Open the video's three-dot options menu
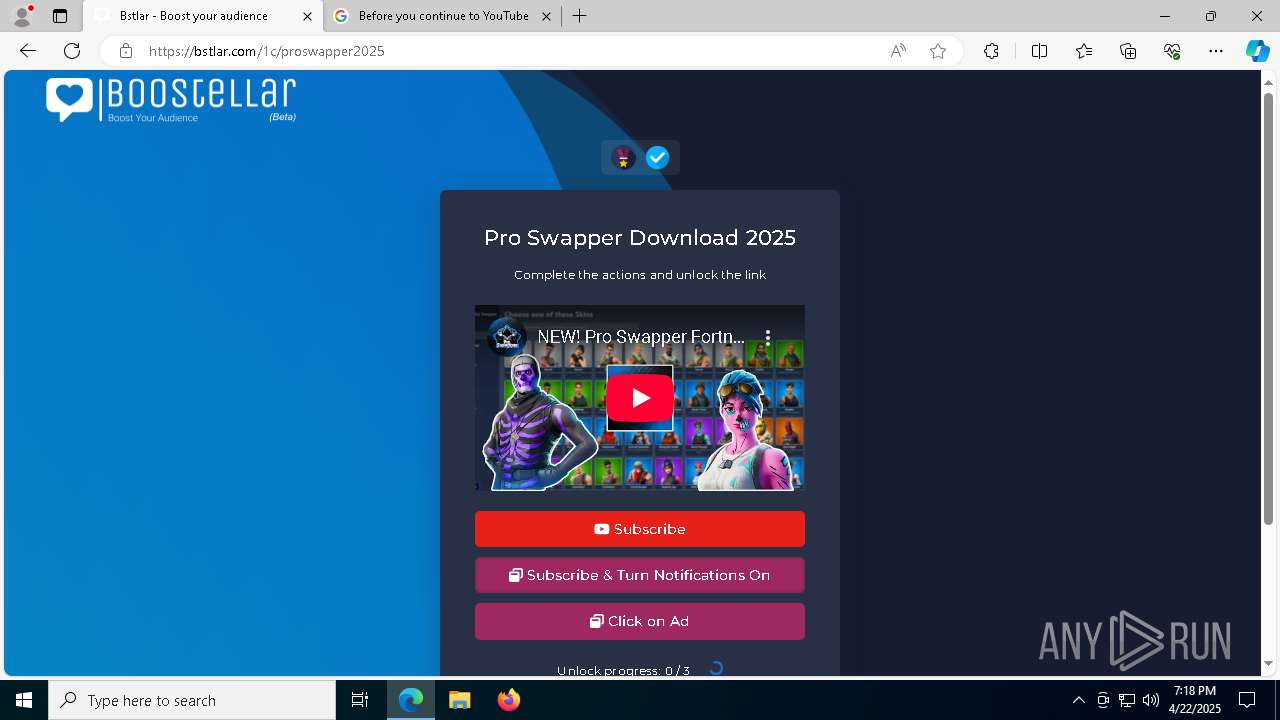This screenshot has height=720, width=1280. click(768, 337)
